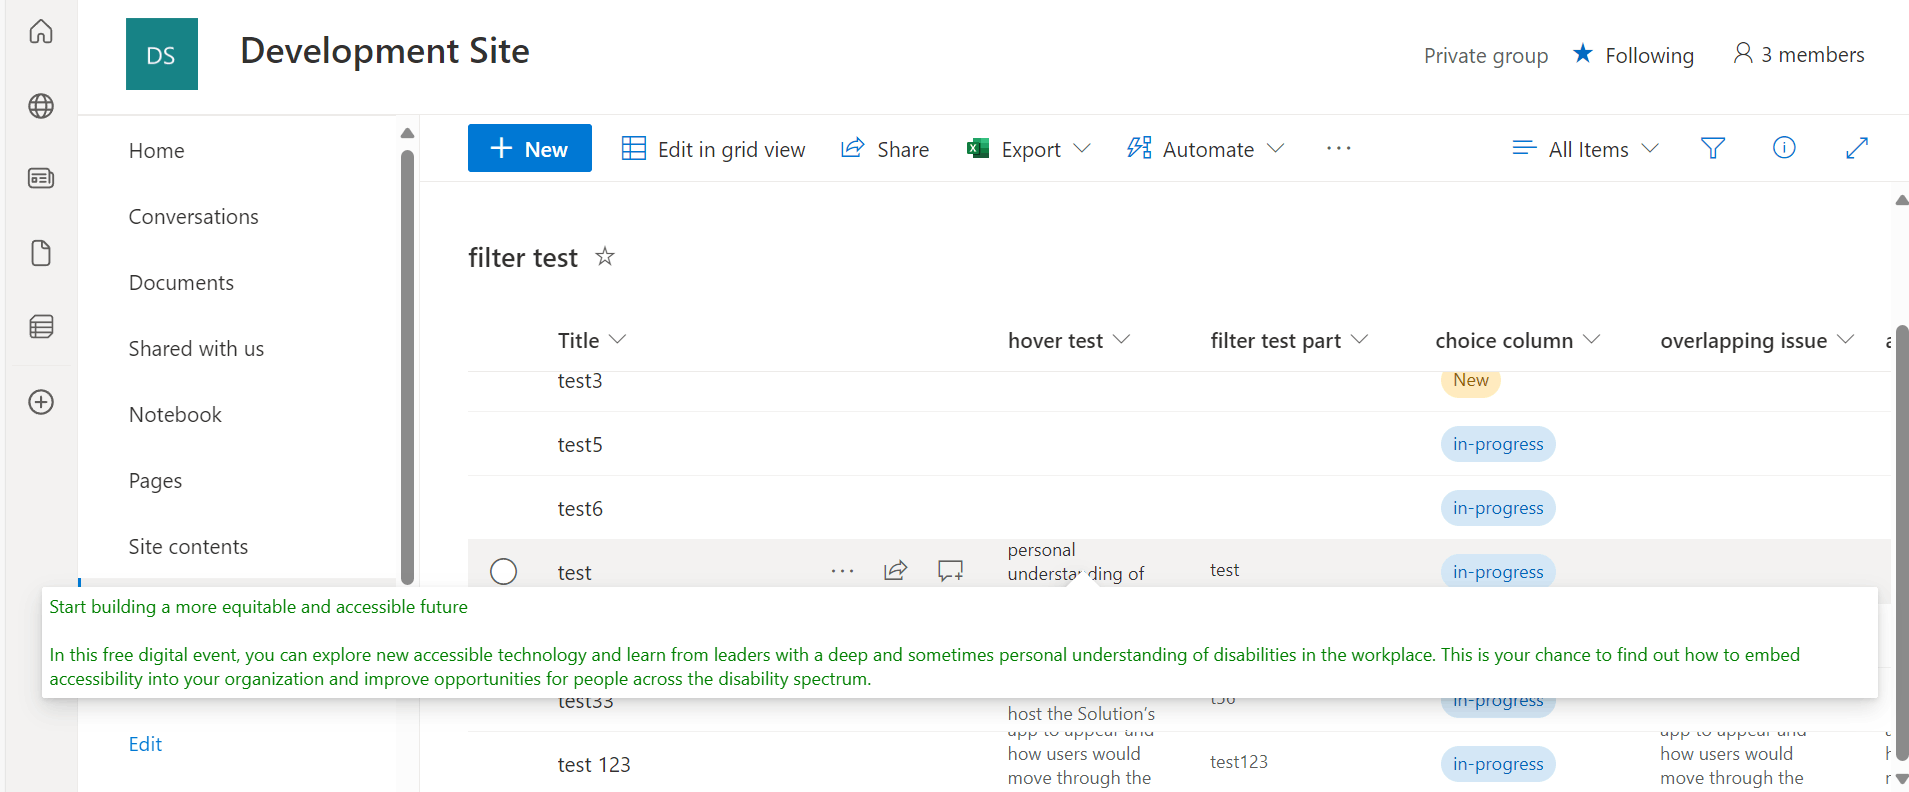Open Site contents navigation link
Screen dimensions: 1909x792
coord(189,547)
